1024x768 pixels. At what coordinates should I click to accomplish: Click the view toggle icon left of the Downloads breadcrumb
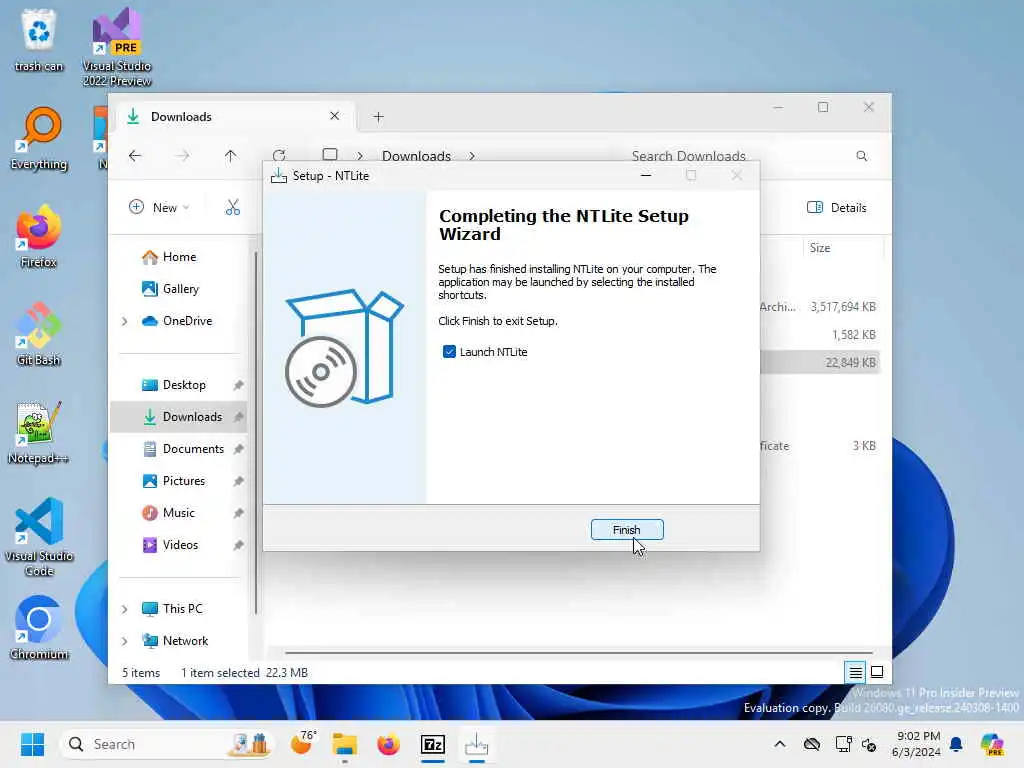tap(330, 155)
